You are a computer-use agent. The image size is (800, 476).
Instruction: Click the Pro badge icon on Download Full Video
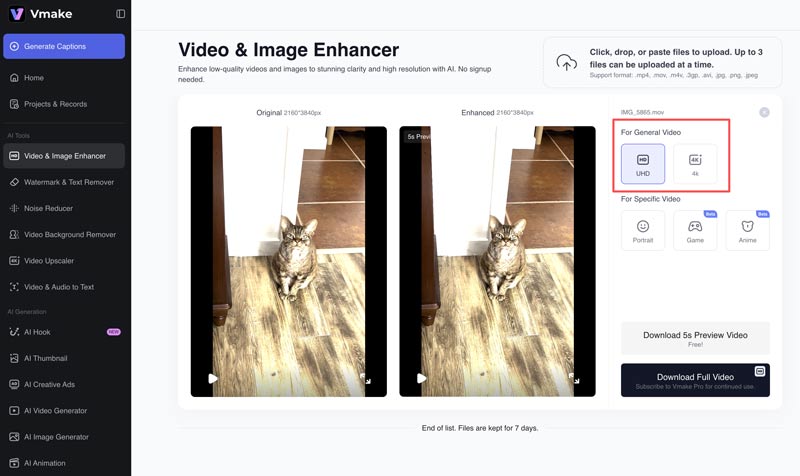pos(760,371)
